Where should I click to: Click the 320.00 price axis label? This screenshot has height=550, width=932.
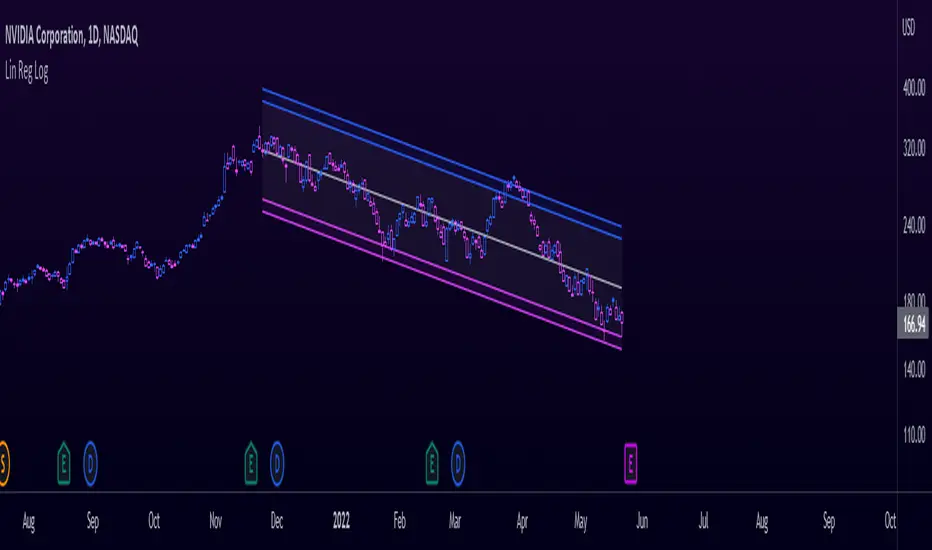[914, 147]
